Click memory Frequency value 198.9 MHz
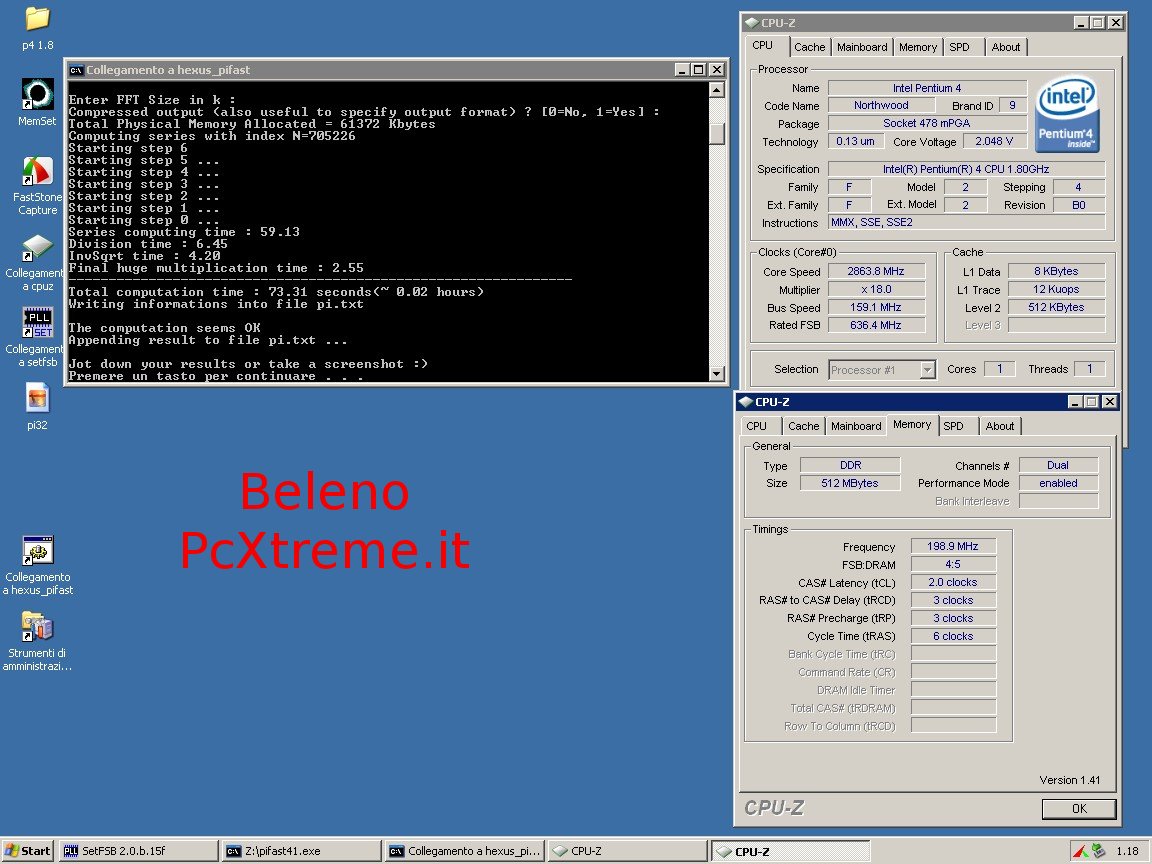This screenshot has width=1152, height=864. pyautogui.click(x=953, y=546)
